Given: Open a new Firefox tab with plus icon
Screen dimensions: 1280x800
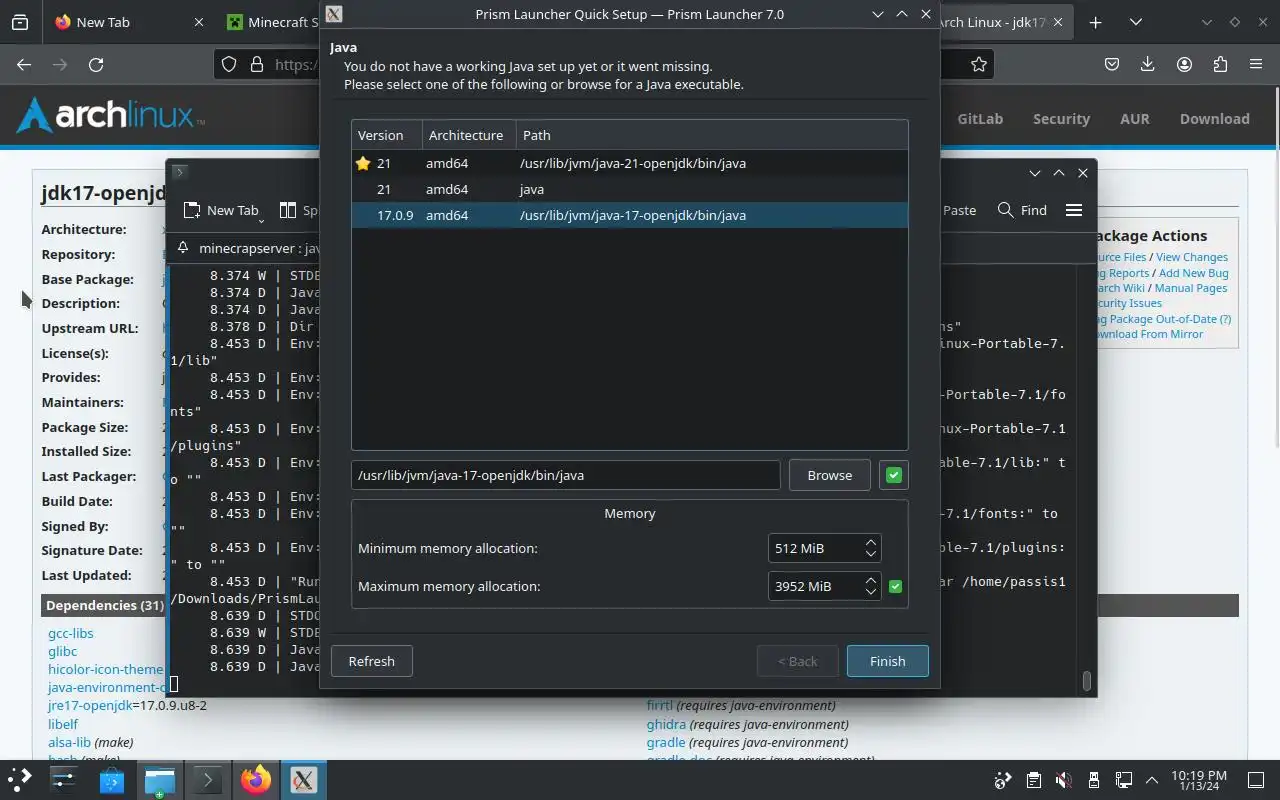Looking at the screenshot, I should click(x=1096, y=22).
